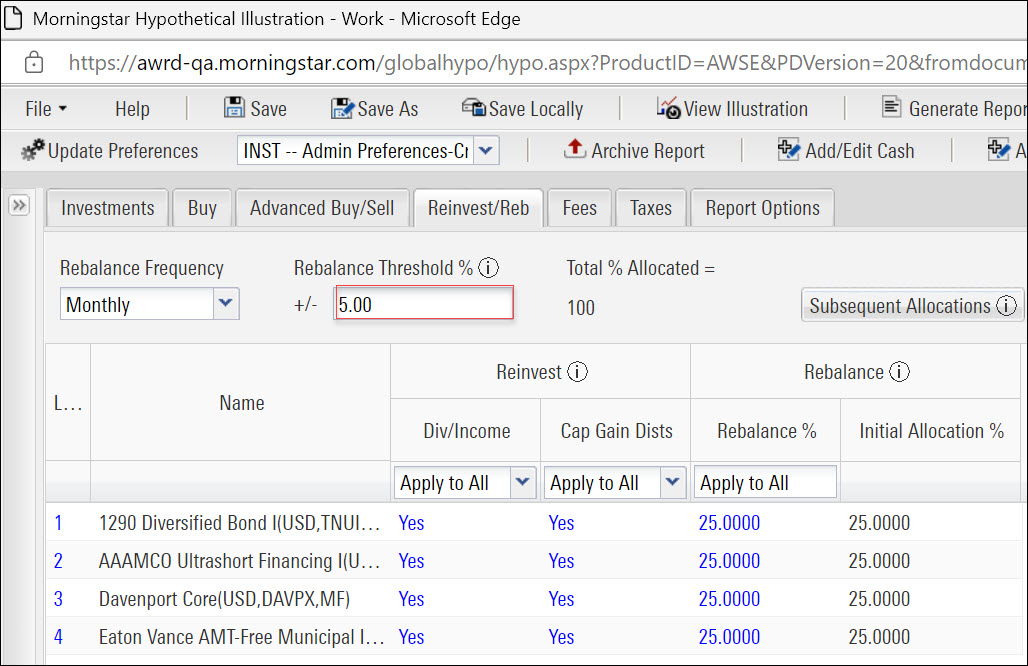
Task: Click info icon on Subsequent Allocations
Action: [1006, 305]
